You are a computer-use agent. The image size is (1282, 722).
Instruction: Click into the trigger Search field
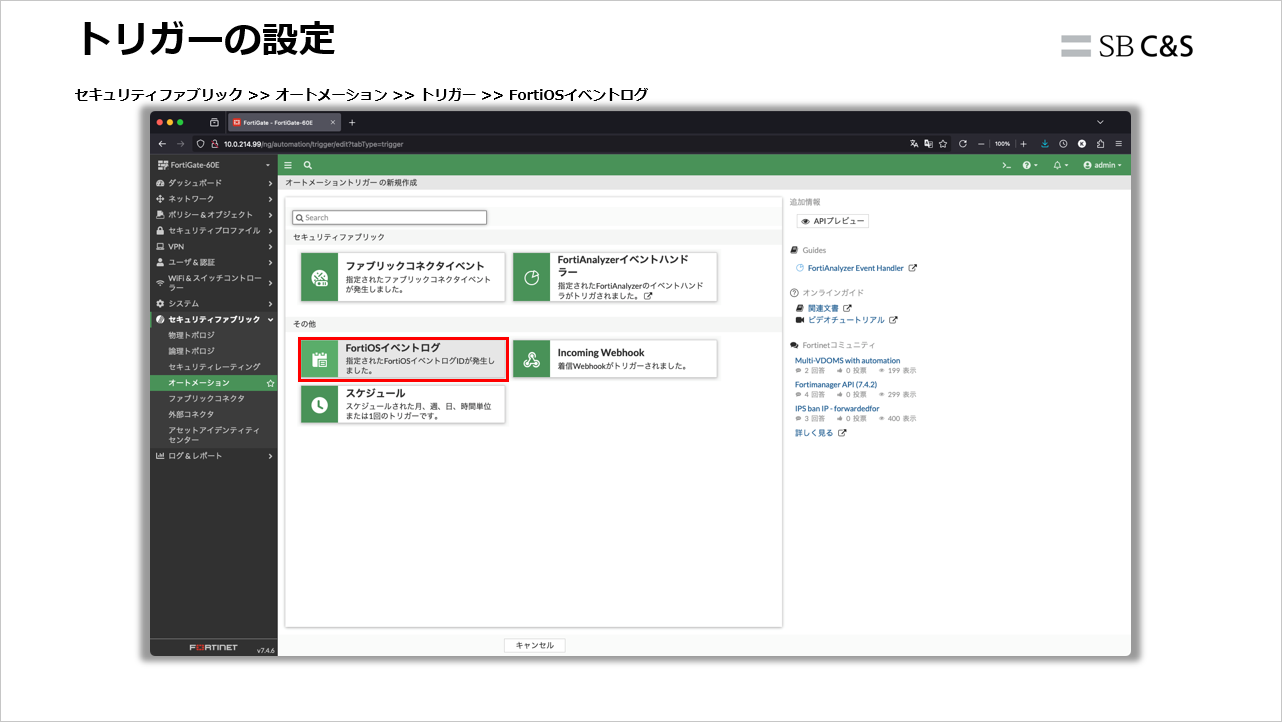pos(389,217)
